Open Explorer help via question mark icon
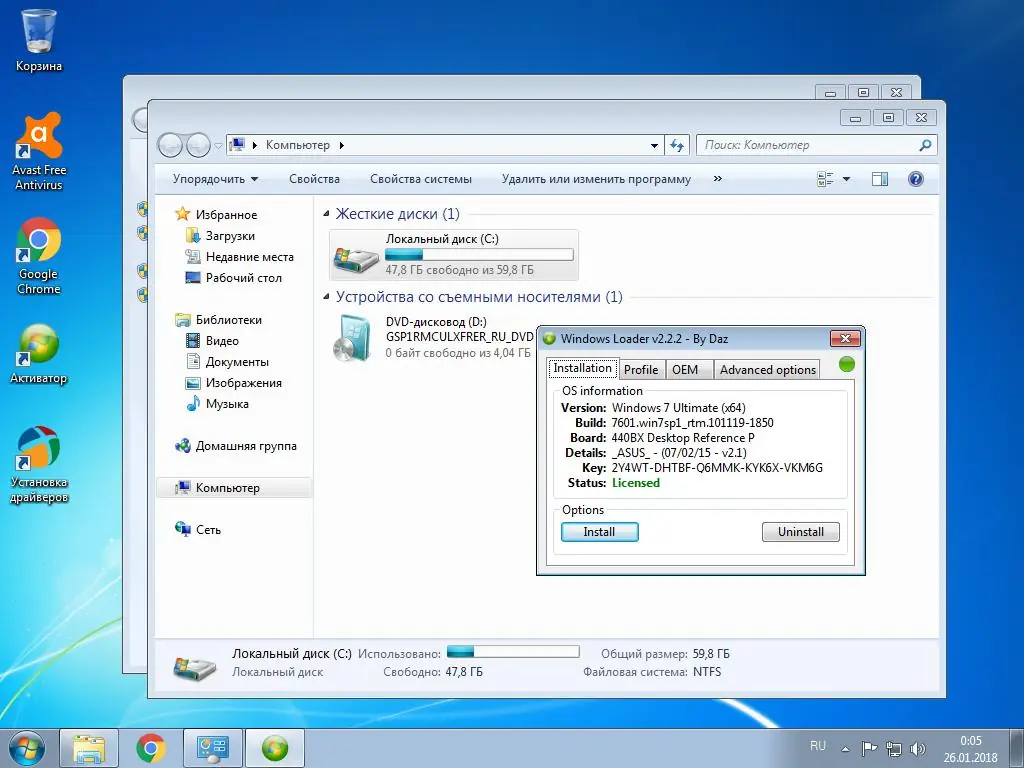The height and width of the screenshot is (768, 1024). pyautogui.click(x=917, y=179)
